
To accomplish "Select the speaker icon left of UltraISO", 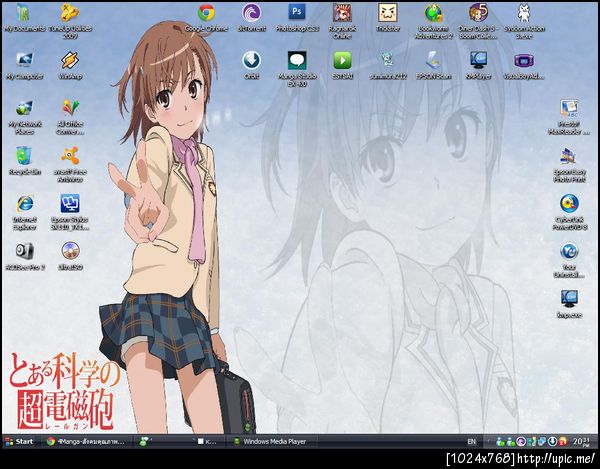I will [24, 256].
